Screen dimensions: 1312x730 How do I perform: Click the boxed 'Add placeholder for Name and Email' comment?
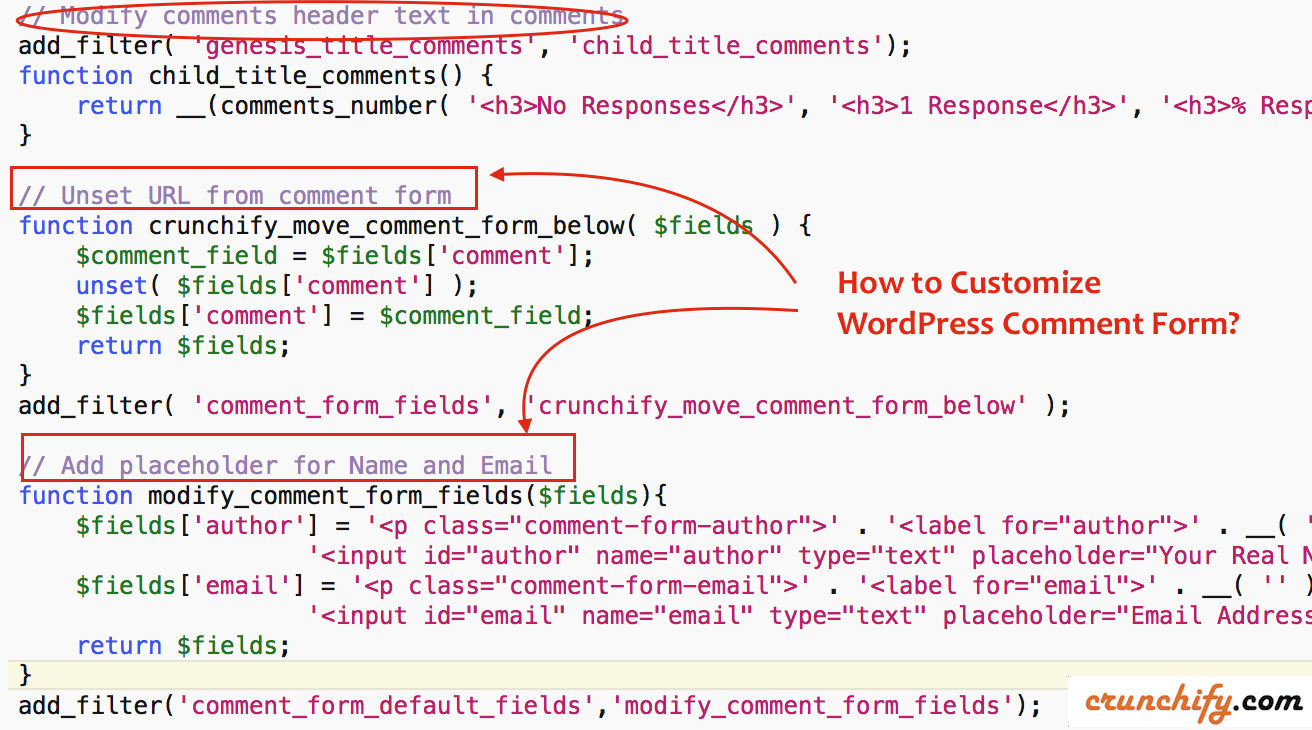click(297, 464)
